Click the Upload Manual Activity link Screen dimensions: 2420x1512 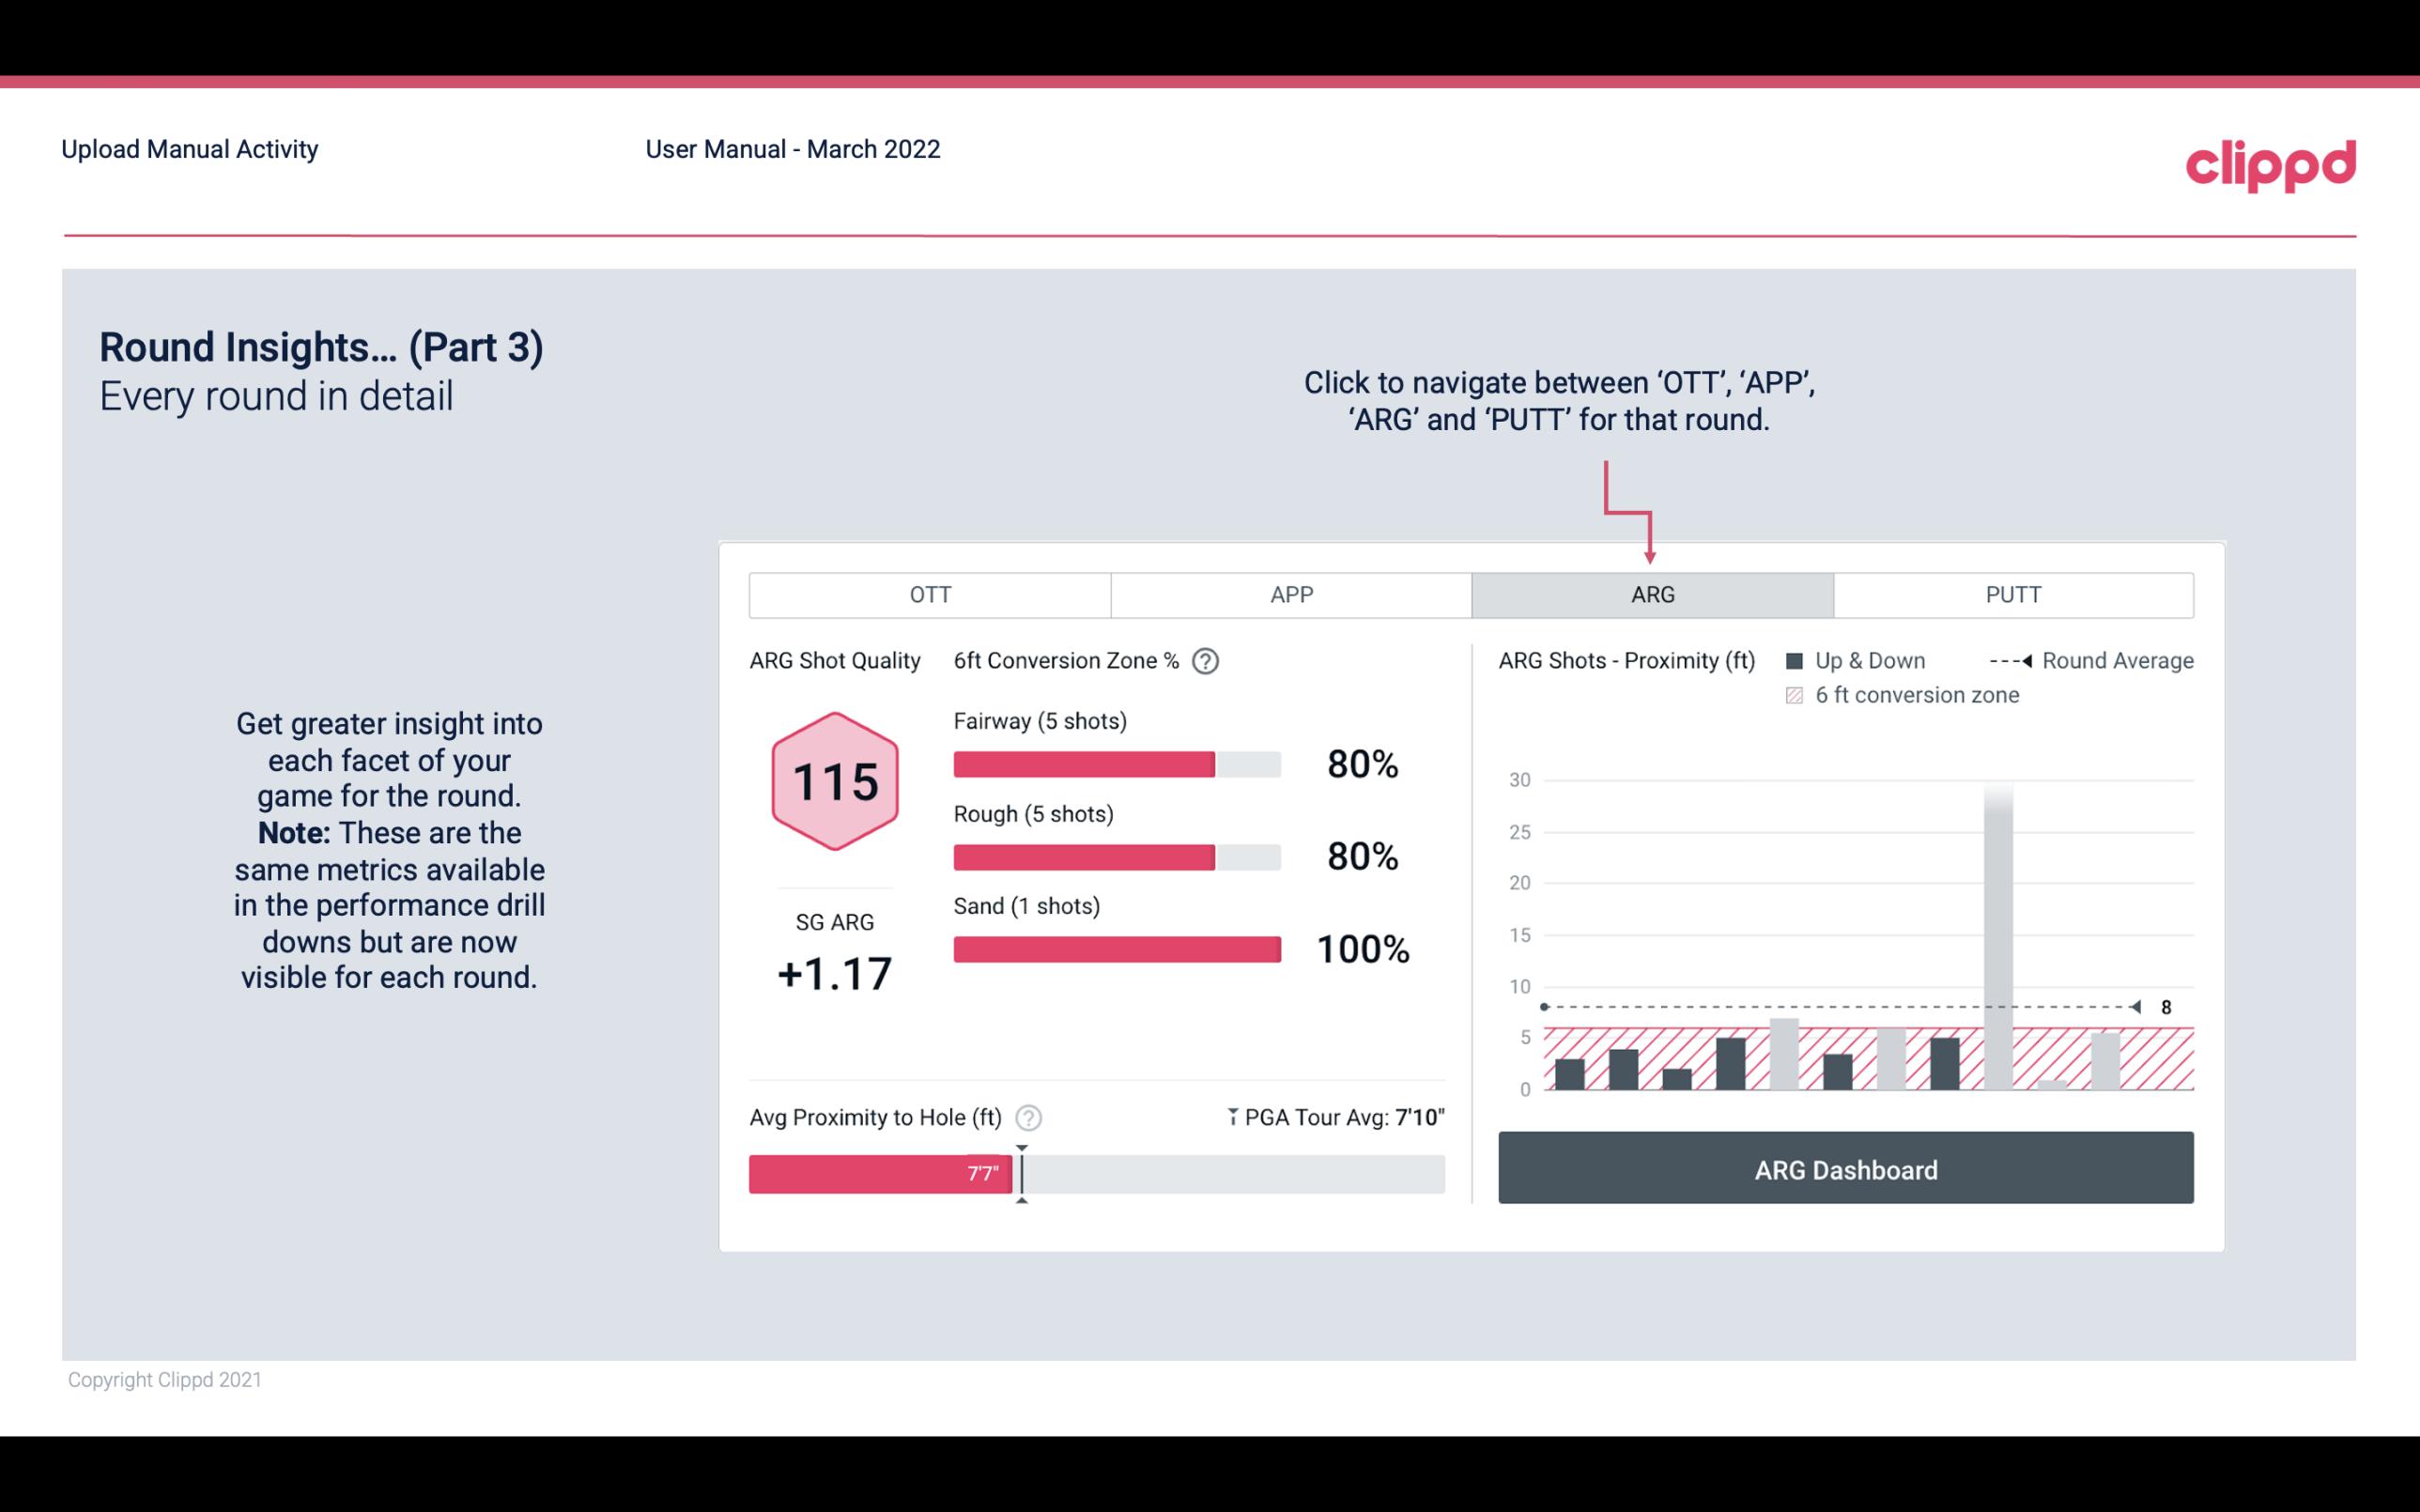(190, 148)
